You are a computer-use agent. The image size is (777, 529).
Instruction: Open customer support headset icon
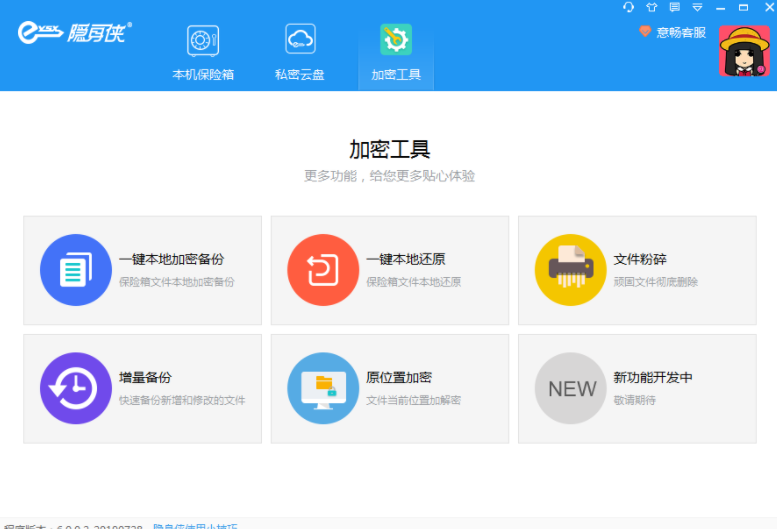point(628,7)
